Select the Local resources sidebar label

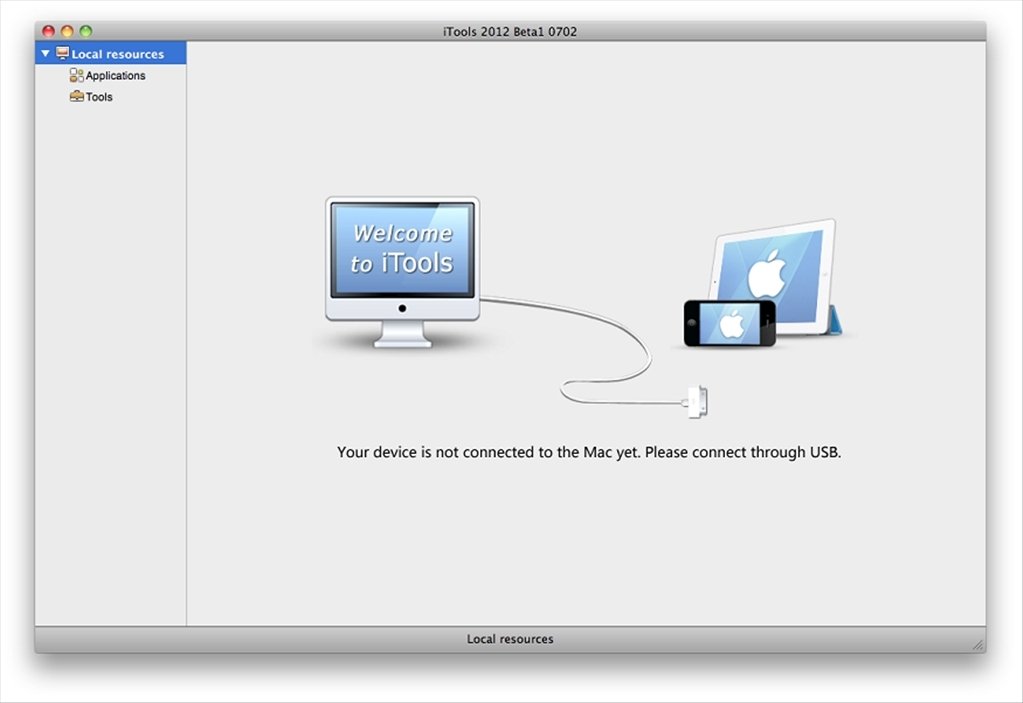coord(117,54)
